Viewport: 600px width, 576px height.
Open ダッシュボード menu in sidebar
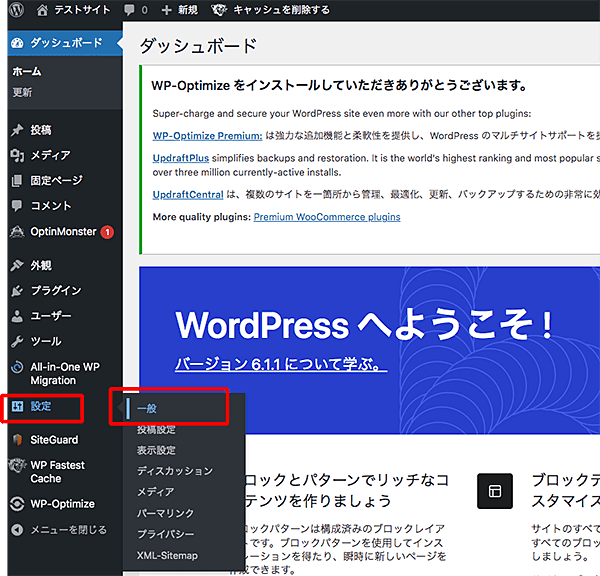pyautogui.click(x=65, y=43)
